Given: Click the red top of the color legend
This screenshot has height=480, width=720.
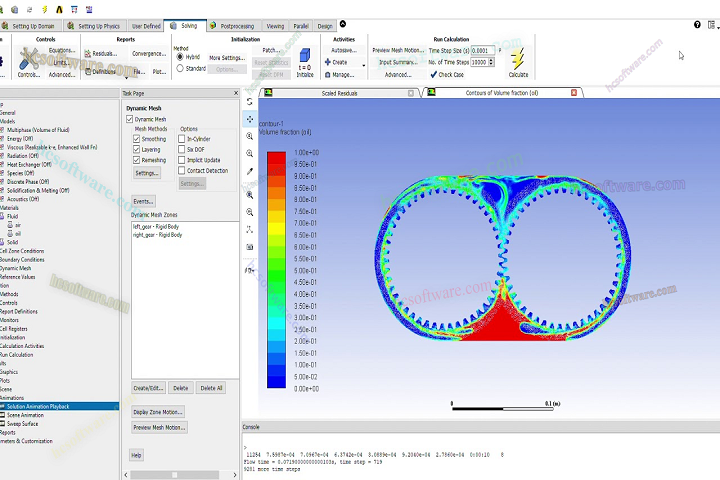Looking at the screenshot, I should [x=276, y=158].
